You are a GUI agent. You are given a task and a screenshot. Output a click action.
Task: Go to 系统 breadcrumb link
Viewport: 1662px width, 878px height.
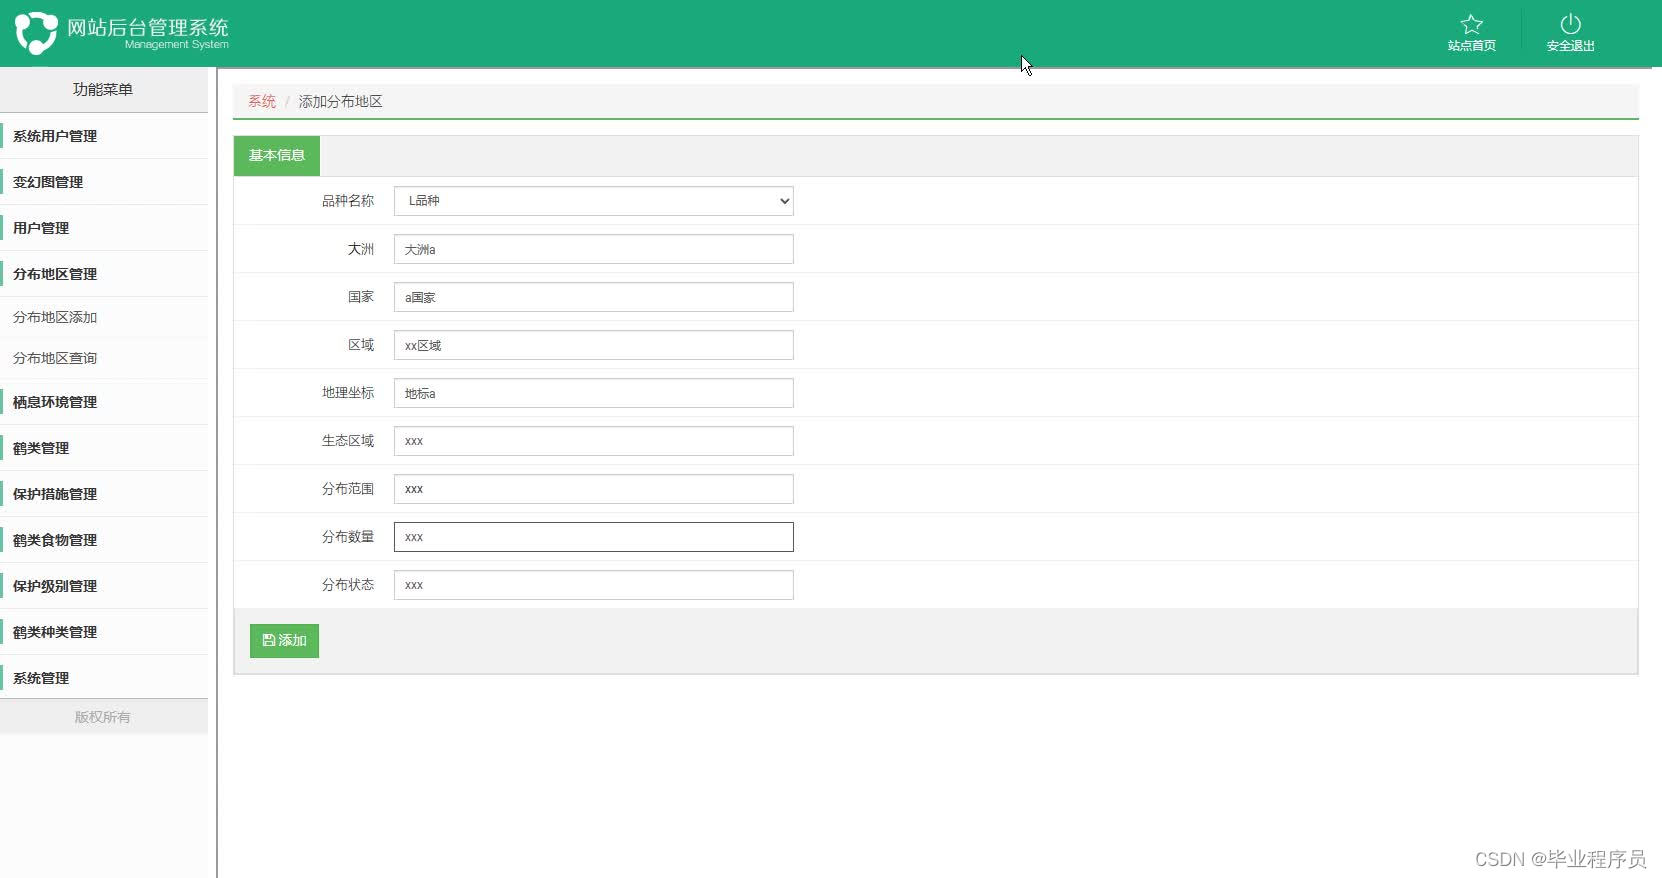point(262,102)
